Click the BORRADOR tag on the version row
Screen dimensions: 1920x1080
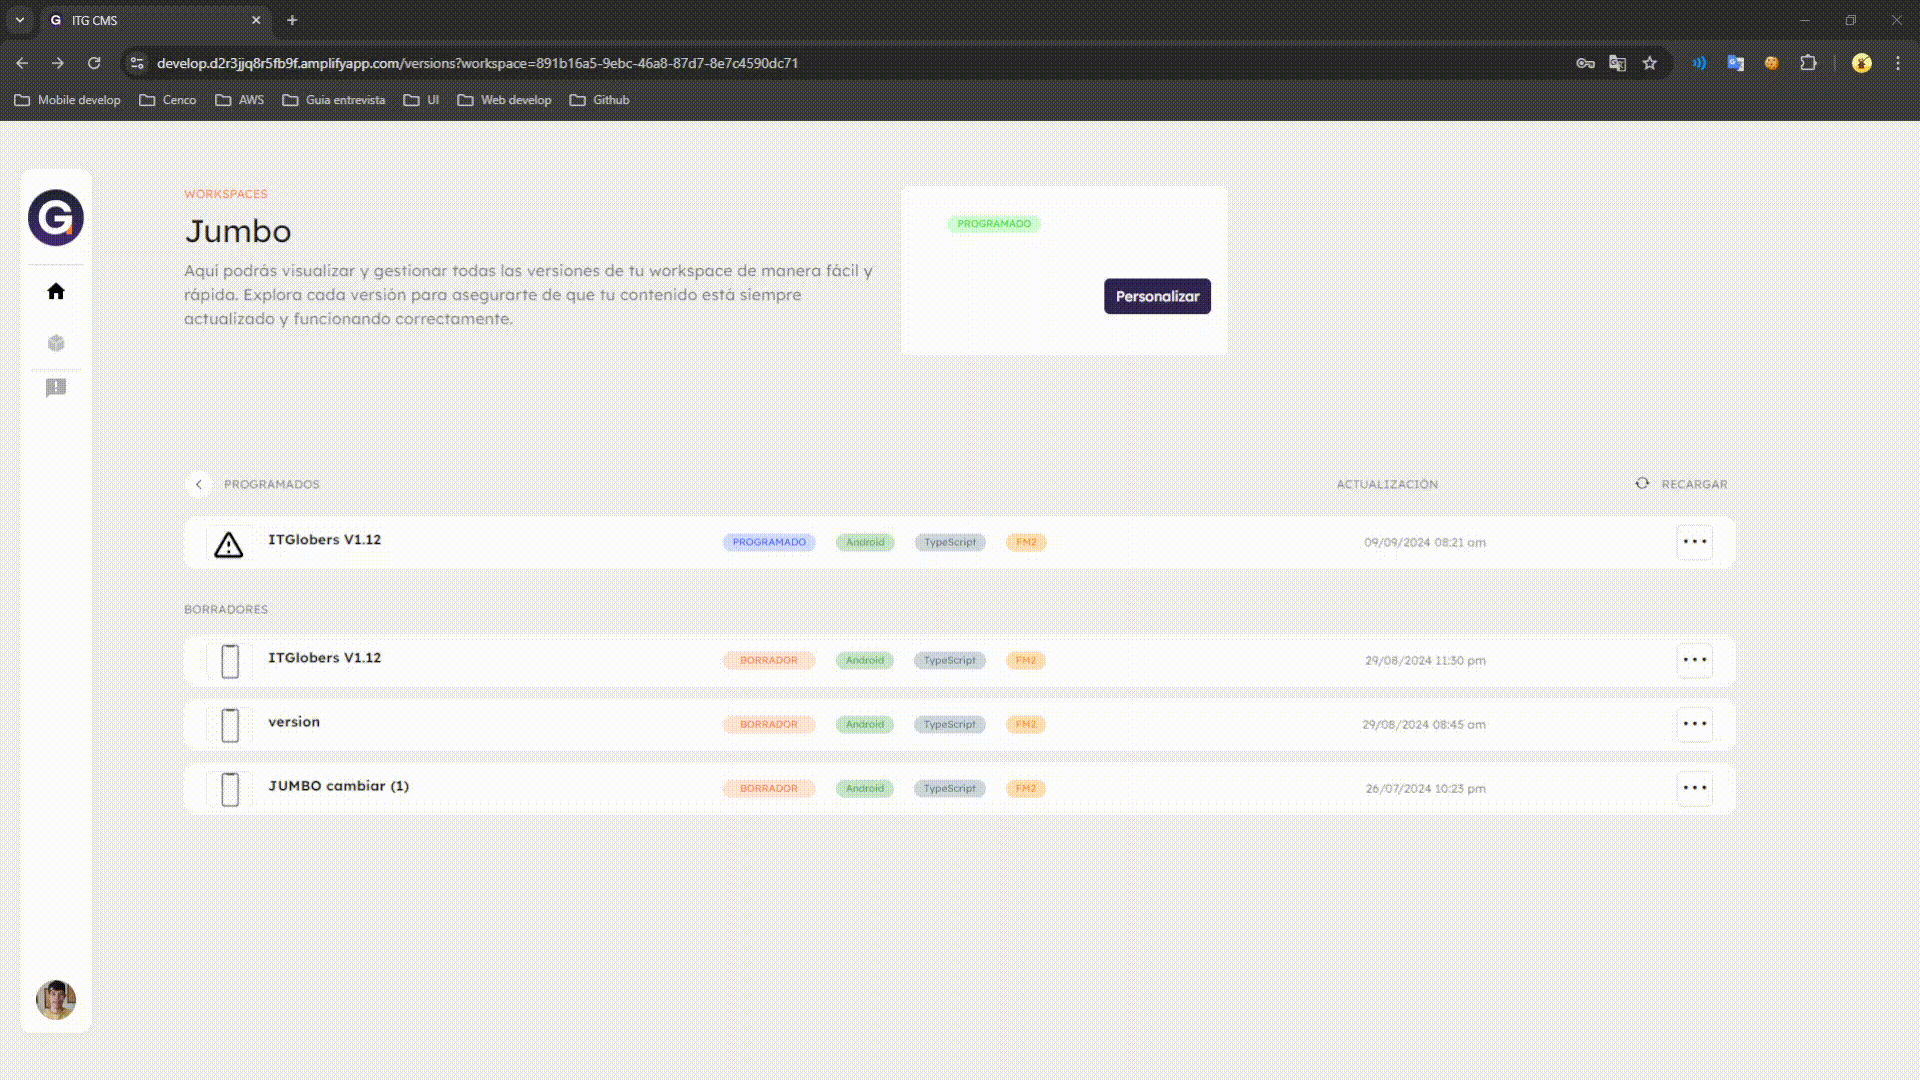pos(769,724)
